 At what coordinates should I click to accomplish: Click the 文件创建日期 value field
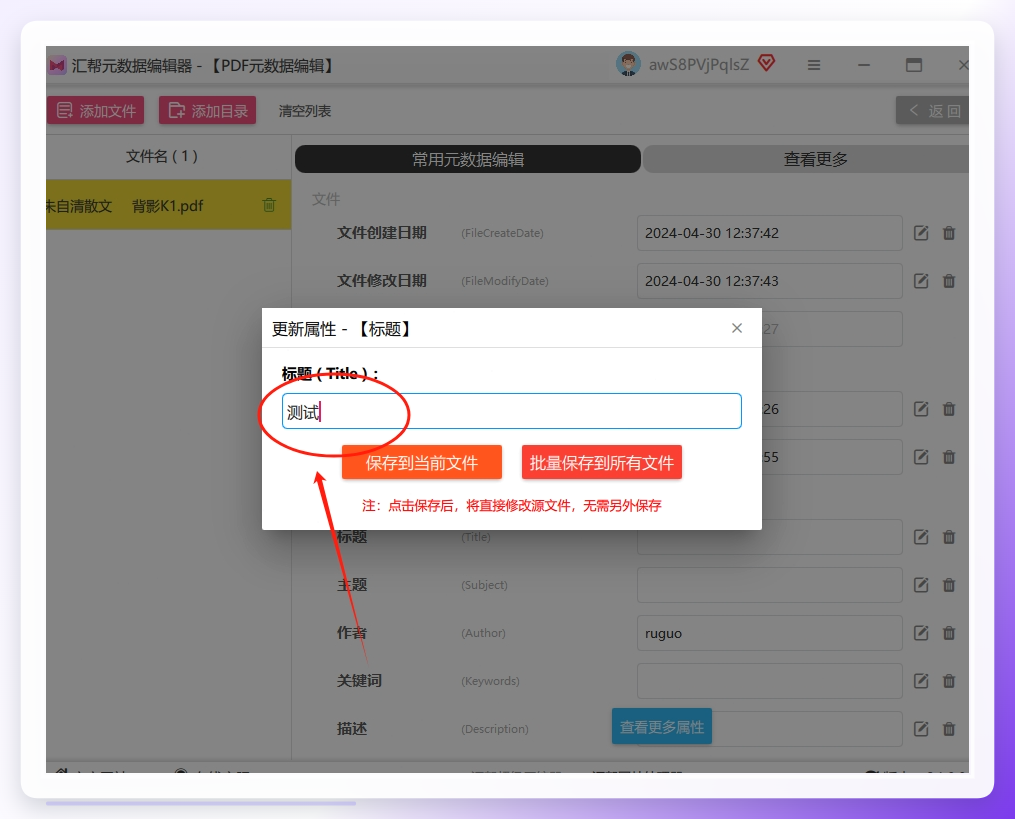coord(770,233)
